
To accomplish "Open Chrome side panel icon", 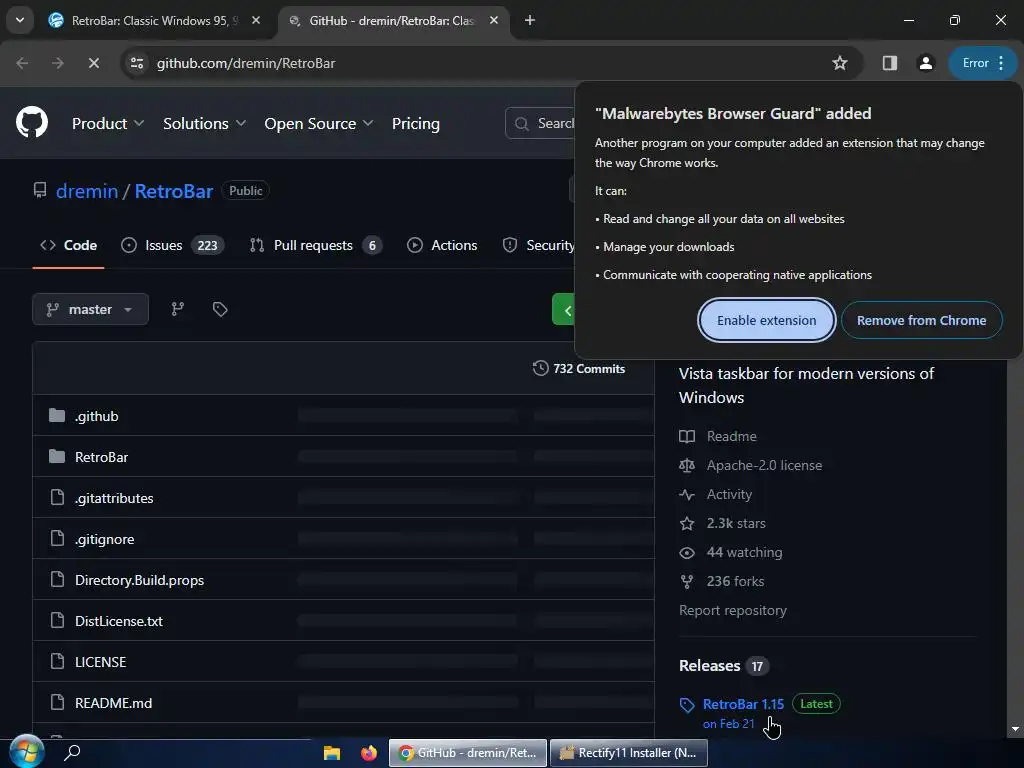I will [x=889, y=63].
